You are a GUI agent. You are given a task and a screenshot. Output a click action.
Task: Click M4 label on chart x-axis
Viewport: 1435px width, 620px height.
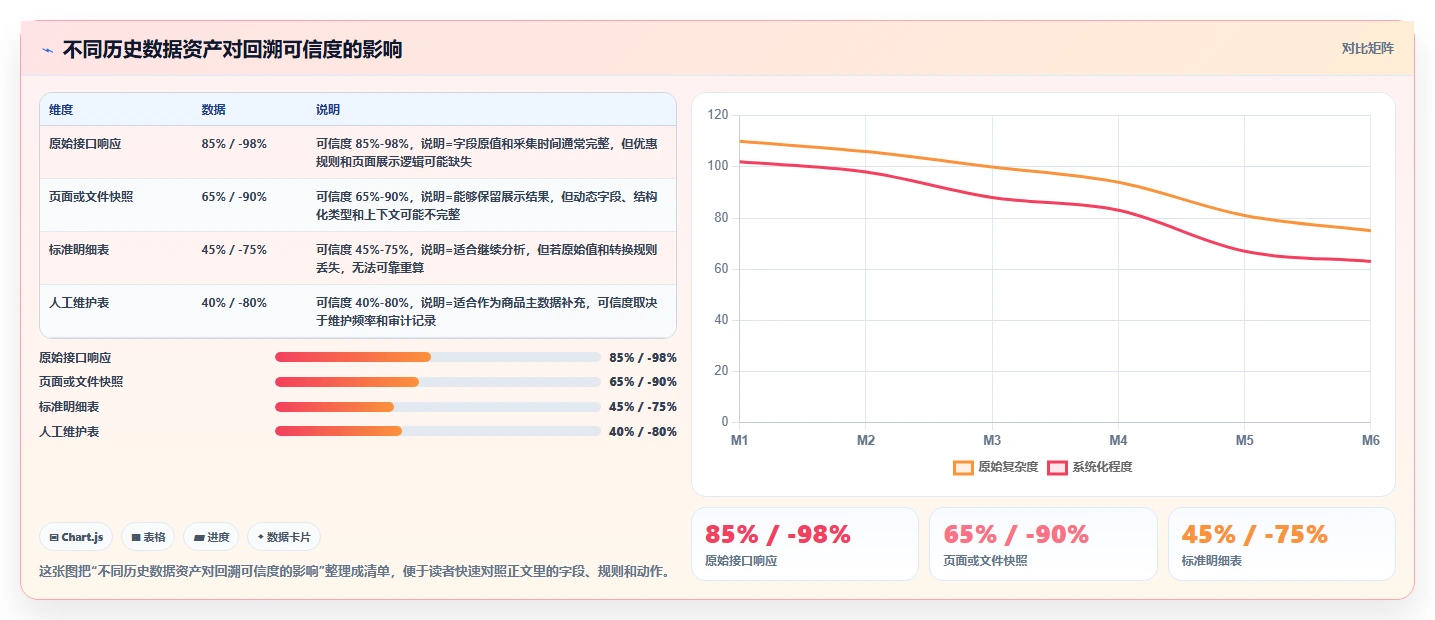coord(1118,441)
